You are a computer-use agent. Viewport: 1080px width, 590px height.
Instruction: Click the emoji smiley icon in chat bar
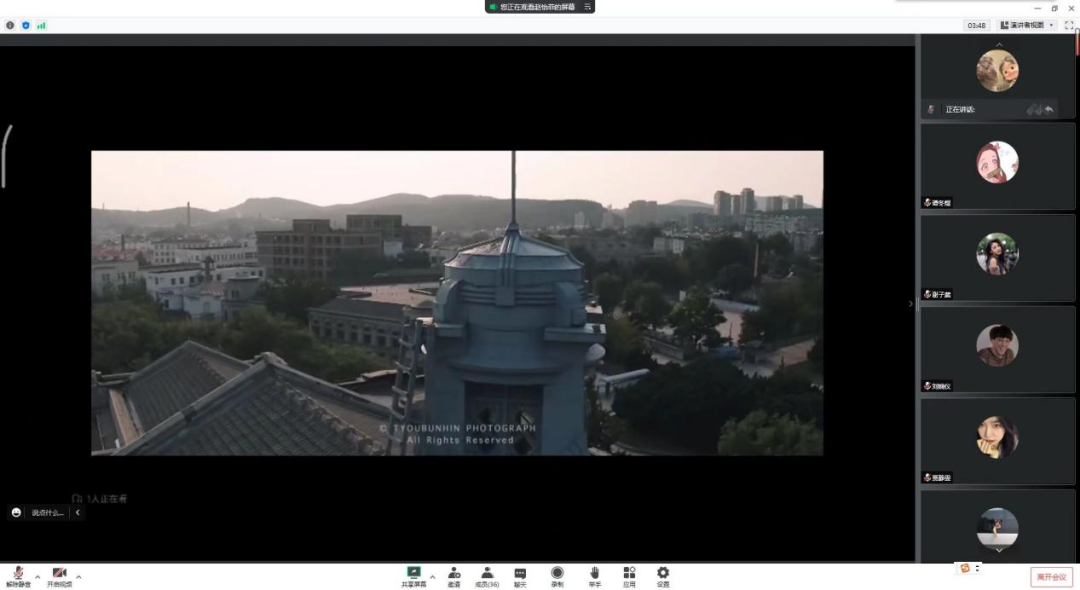(x=16, y=512)
